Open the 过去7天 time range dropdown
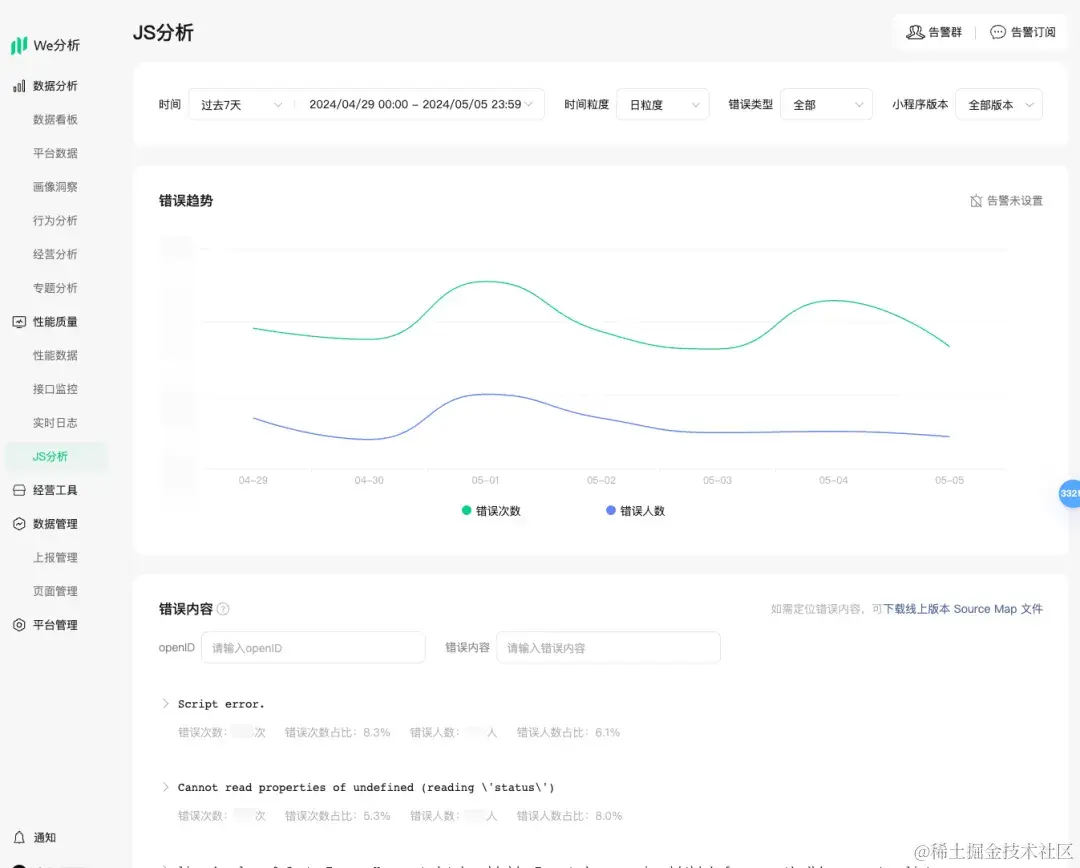 tap(241, 105)
